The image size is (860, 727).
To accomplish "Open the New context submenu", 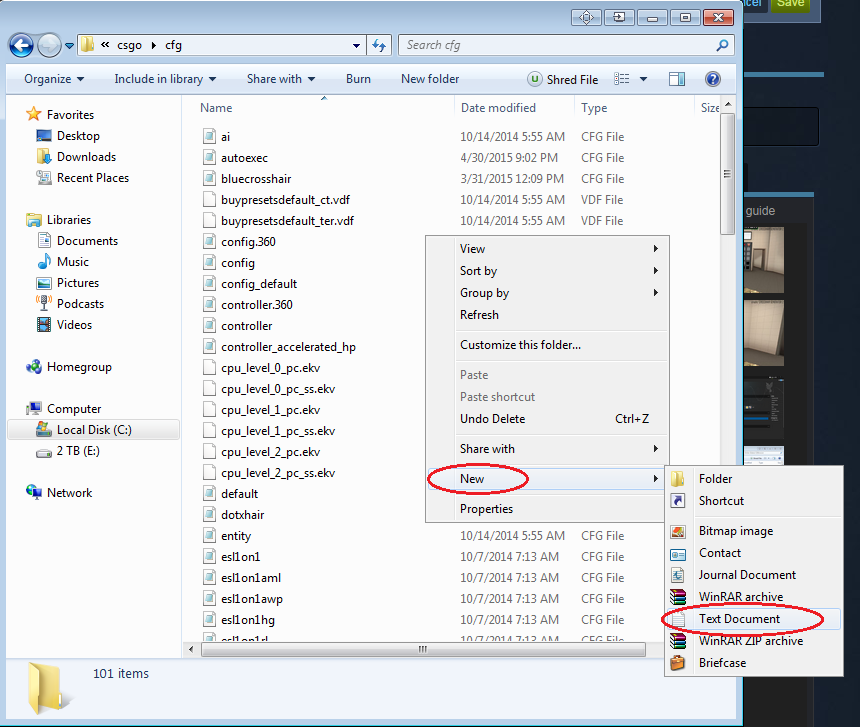I will pyautogui.click(x=547, y=479).
